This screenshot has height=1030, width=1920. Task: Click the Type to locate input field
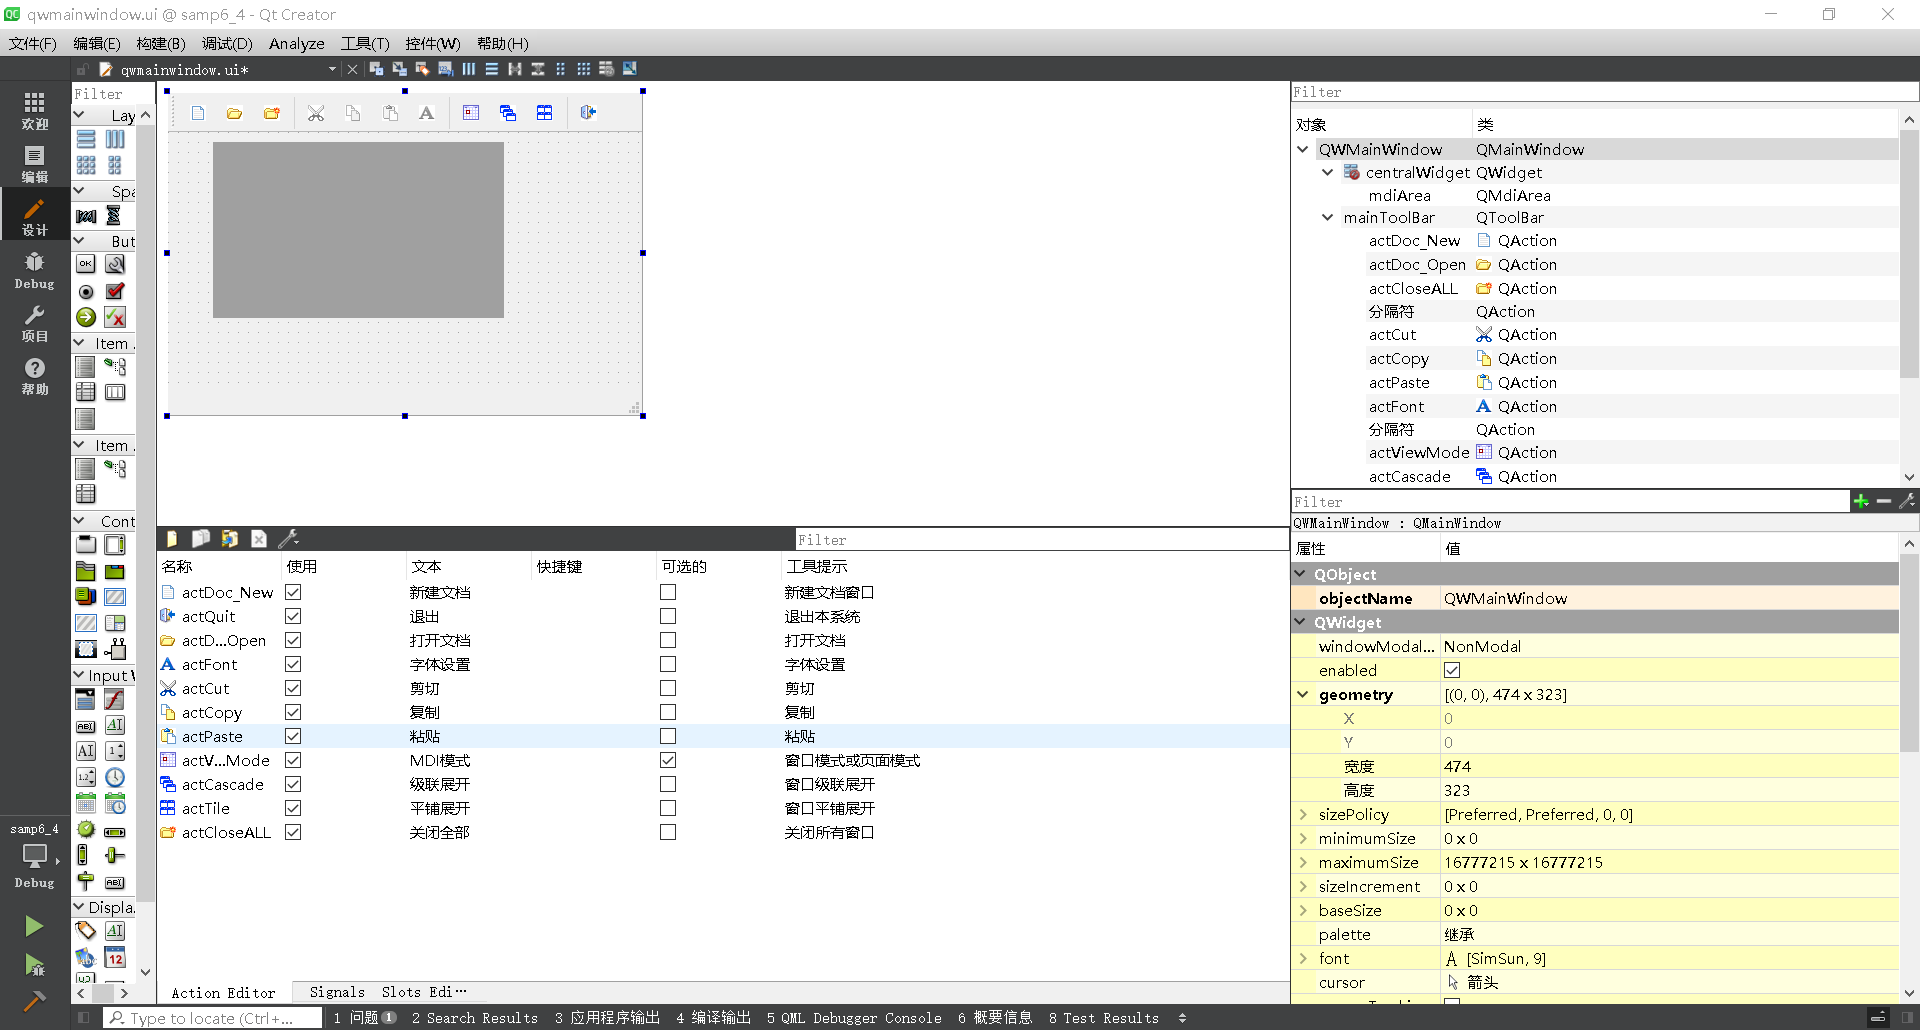(212, 1017)
